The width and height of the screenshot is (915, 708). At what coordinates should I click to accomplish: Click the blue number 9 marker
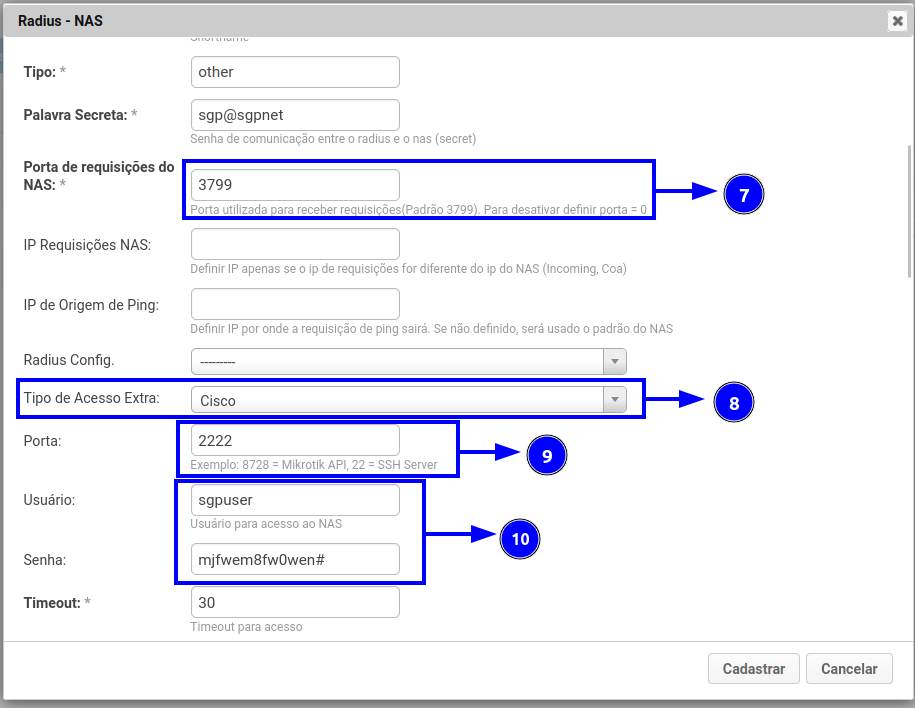(x=546, y=455)
